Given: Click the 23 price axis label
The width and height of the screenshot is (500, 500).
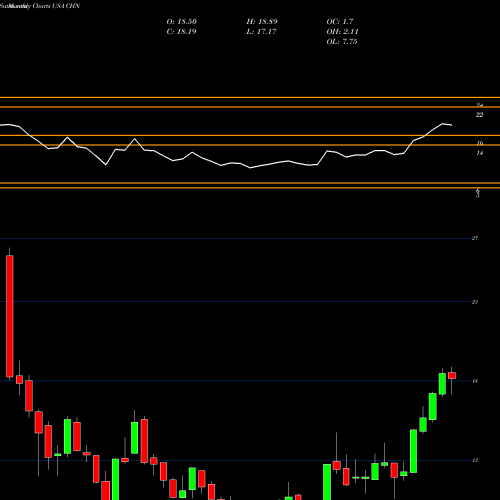Looking at the screenshot, I should tap(475, 302).
